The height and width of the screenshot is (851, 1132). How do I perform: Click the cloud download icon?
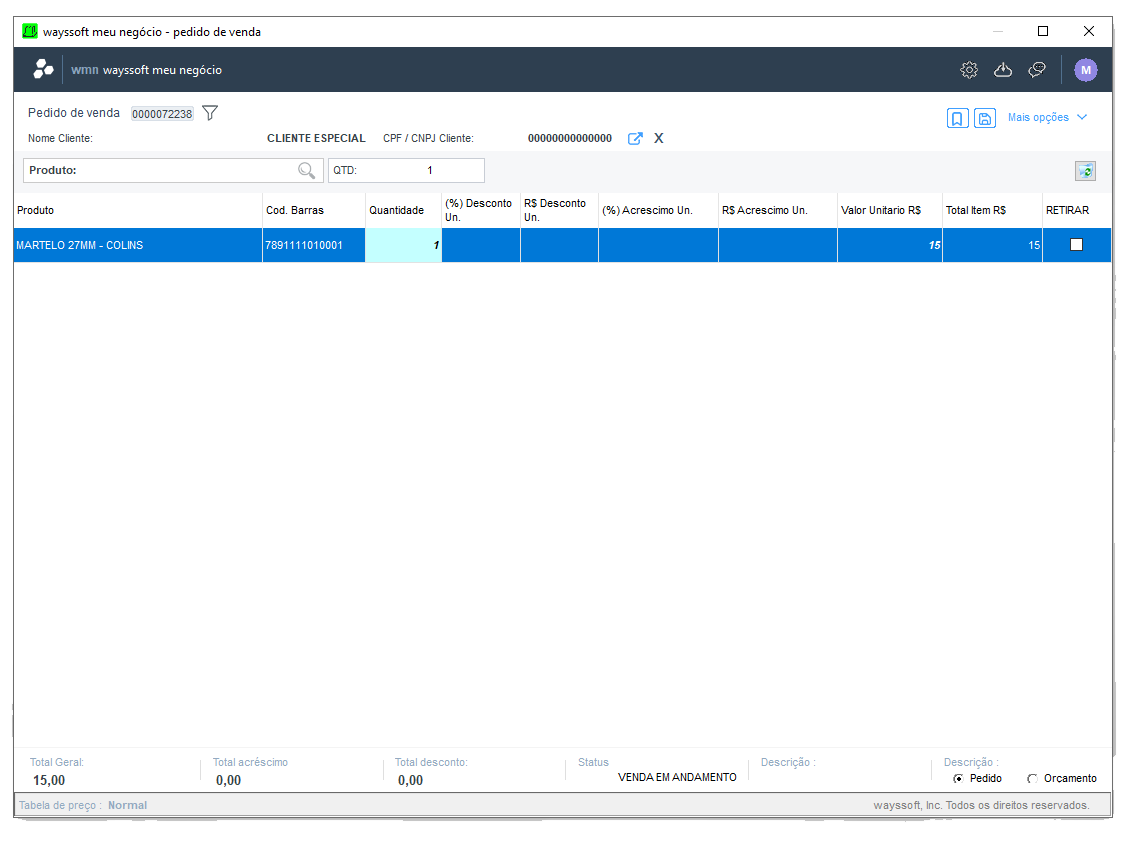point(1003,70)
